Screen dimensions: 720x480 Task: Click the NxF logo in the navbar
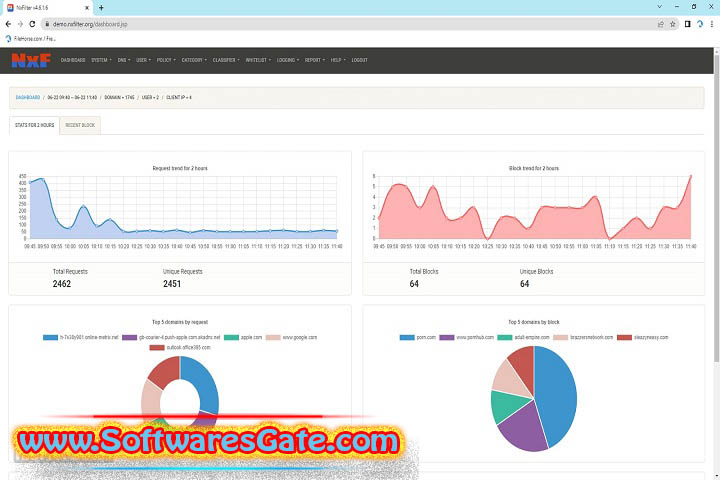pos(31,60)
